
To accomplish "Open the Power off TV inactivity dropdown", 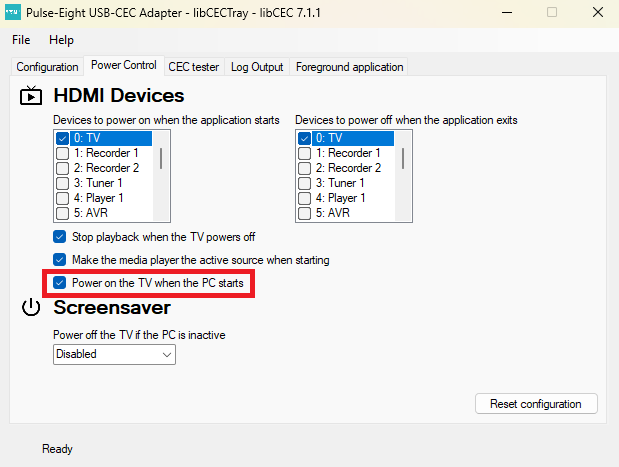I will pos(114,354).
